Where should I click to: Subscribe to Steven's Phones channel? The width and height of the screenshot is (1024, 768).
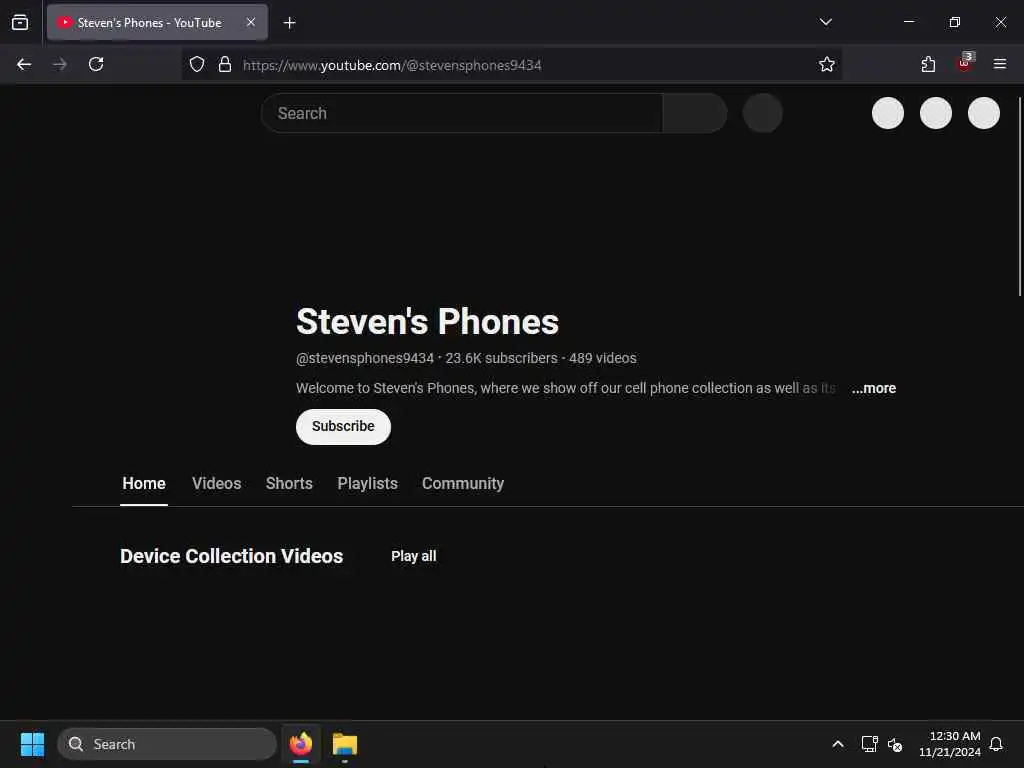343,426
